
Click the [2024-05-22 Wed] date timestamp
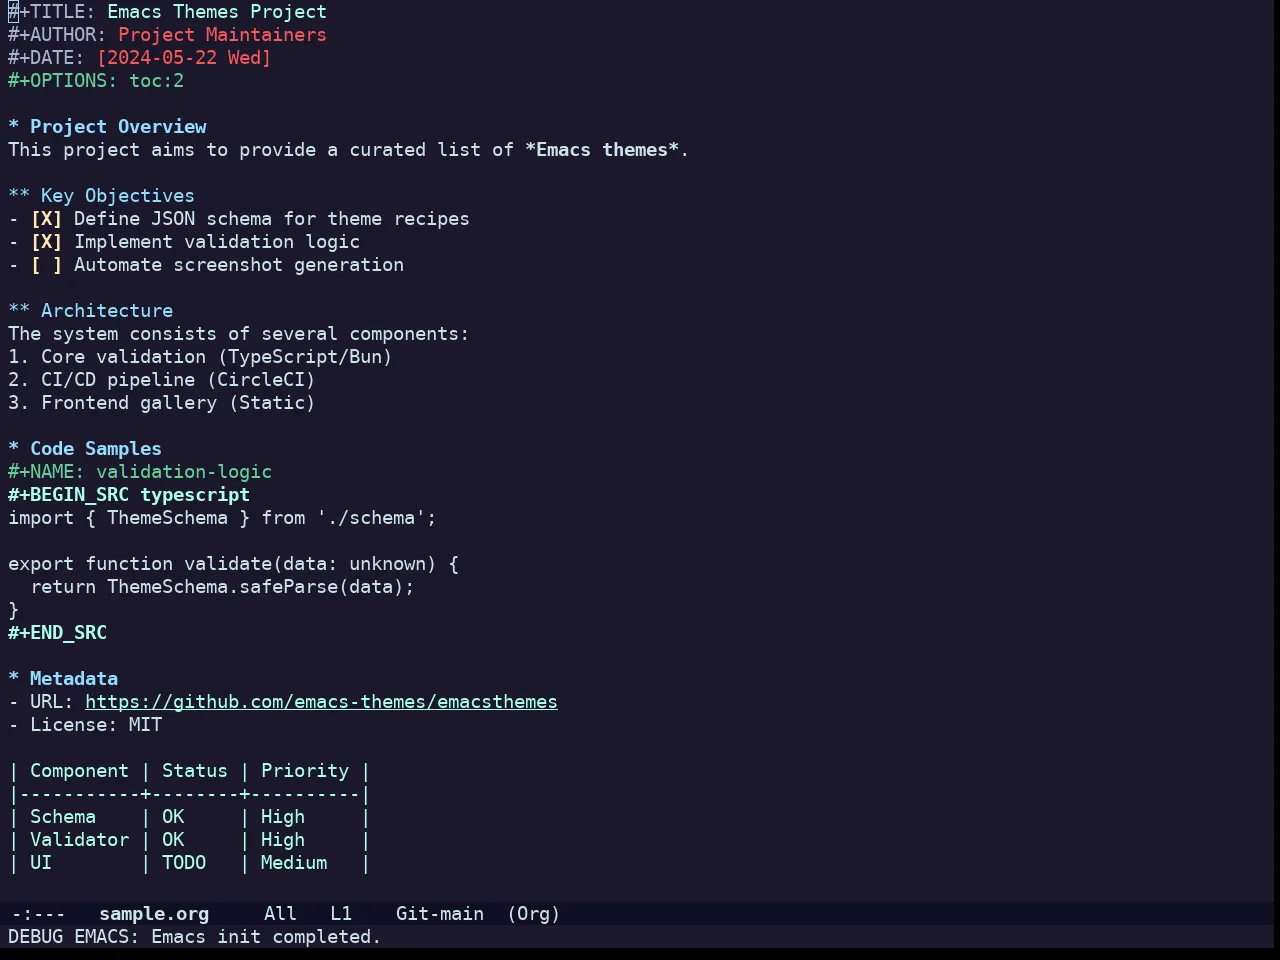184,58
